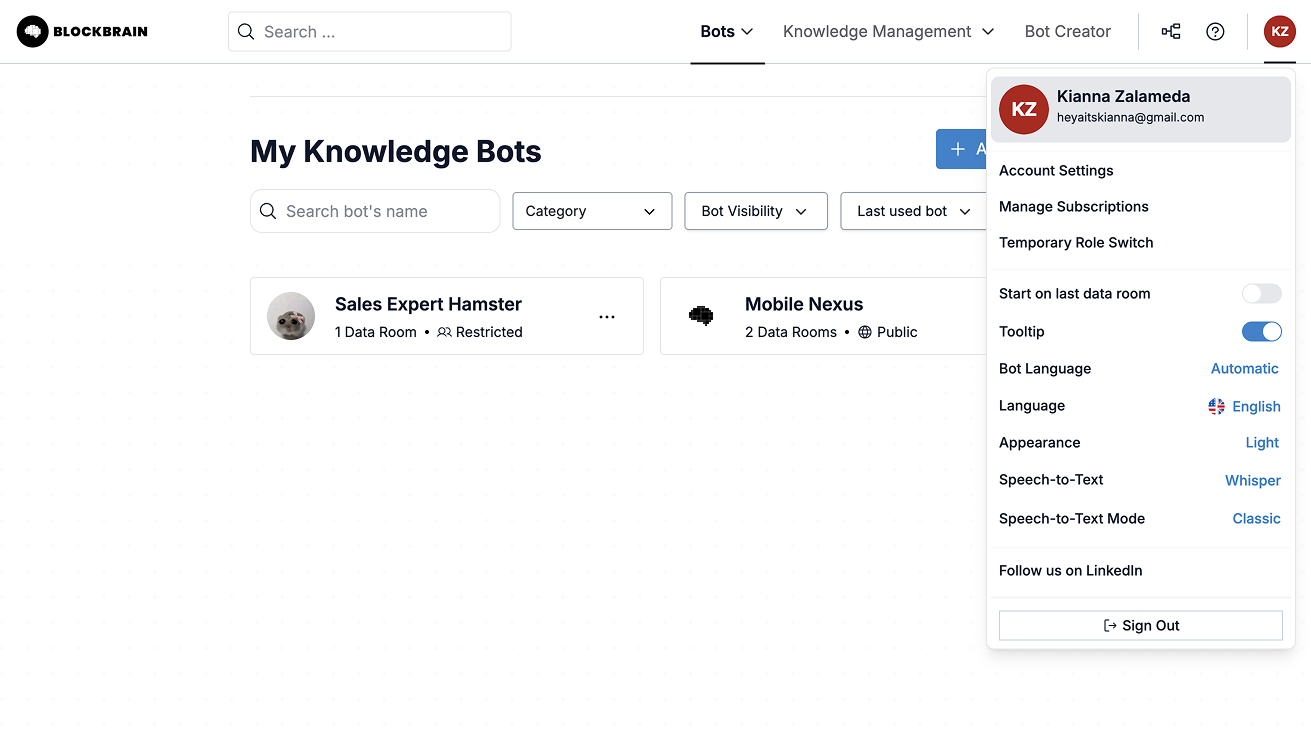
Task: Go to the Bot Creator tab
Action: 1067,32
